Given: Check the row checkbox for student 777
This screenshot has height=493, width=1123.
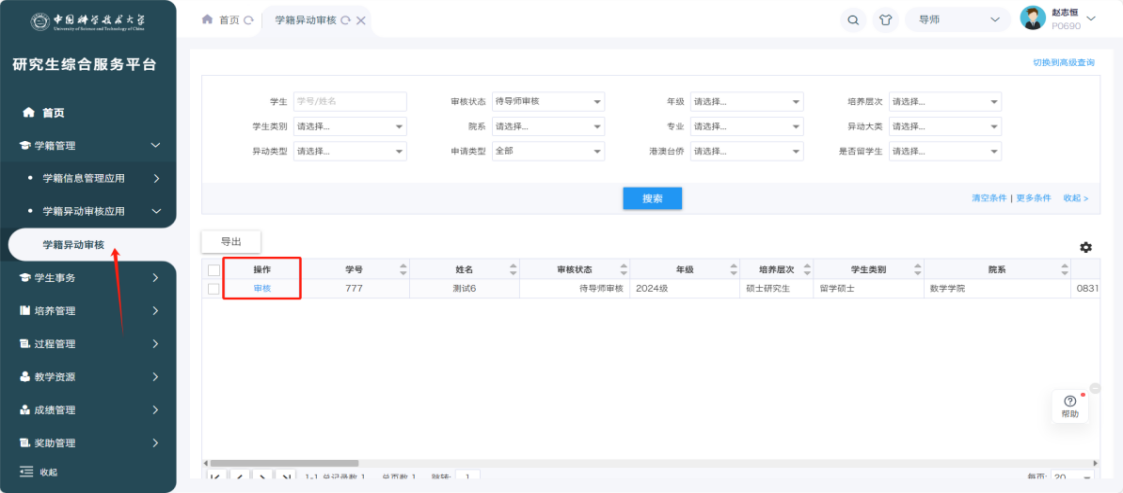Looking at the screenshot, I should 213,289.
